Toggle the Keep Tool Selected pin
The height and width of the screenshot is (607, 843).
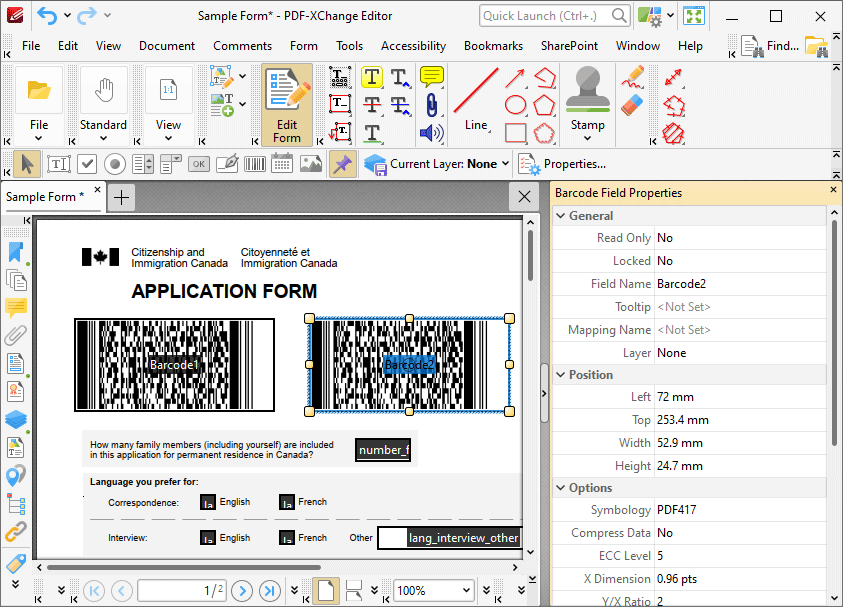pos(342,164)
